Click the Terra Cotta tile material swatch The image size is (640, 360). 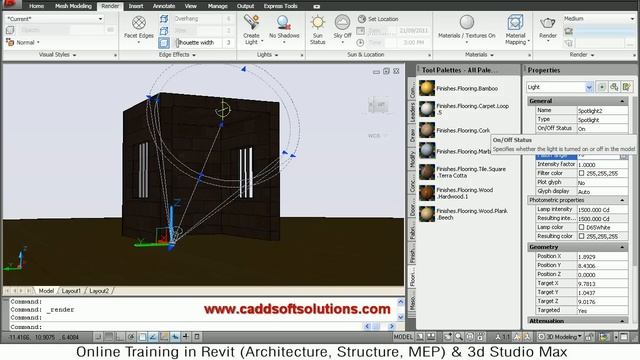tap(427, 172)
